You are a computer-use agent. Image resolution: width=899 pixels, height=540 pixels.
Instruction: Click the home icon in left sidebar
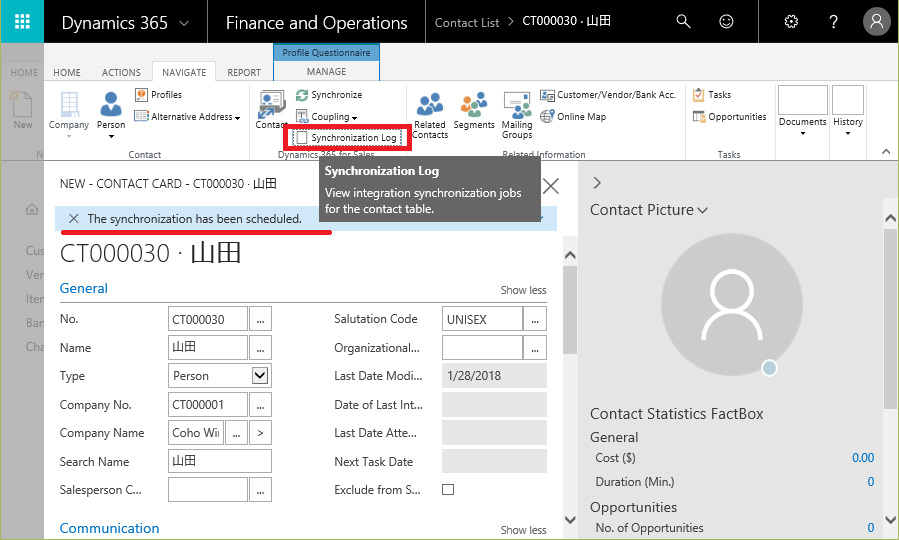(x=32, y=209)
